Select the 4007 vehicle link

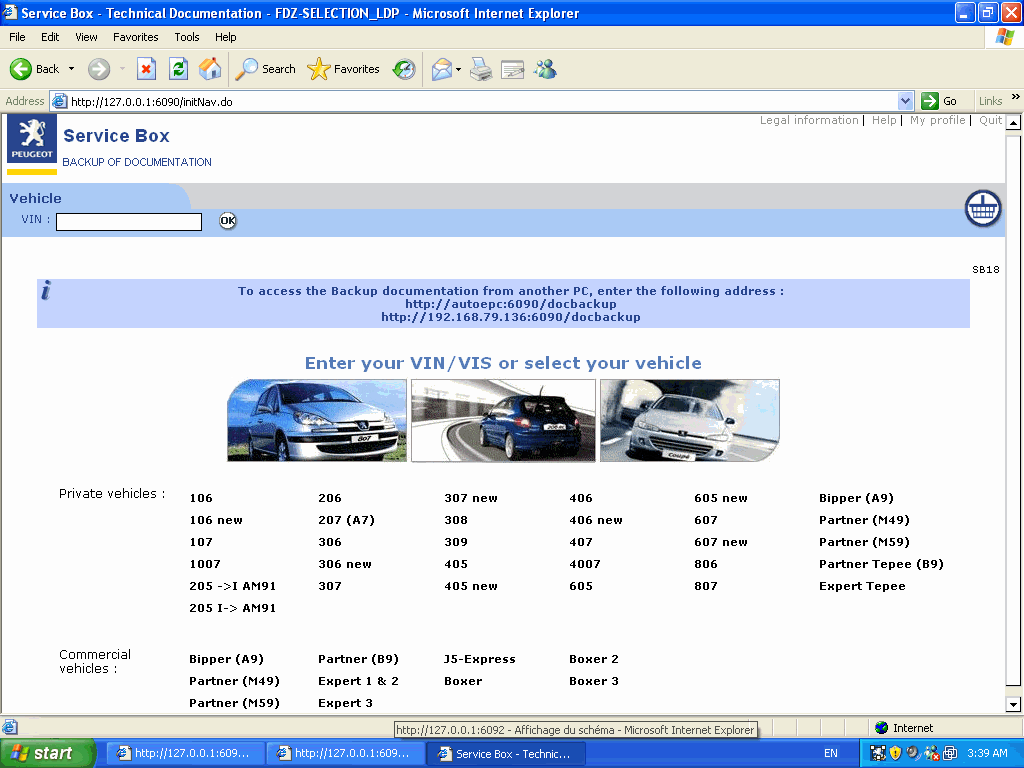coord(585,564)
